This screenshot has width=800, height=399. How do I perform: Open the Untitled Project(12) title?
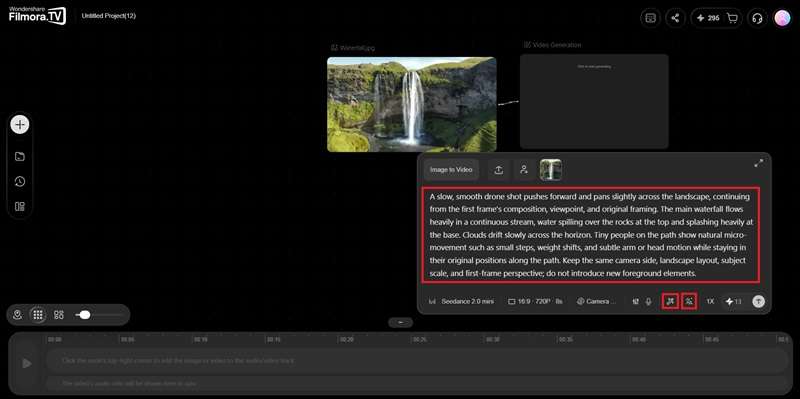(109, 16)
